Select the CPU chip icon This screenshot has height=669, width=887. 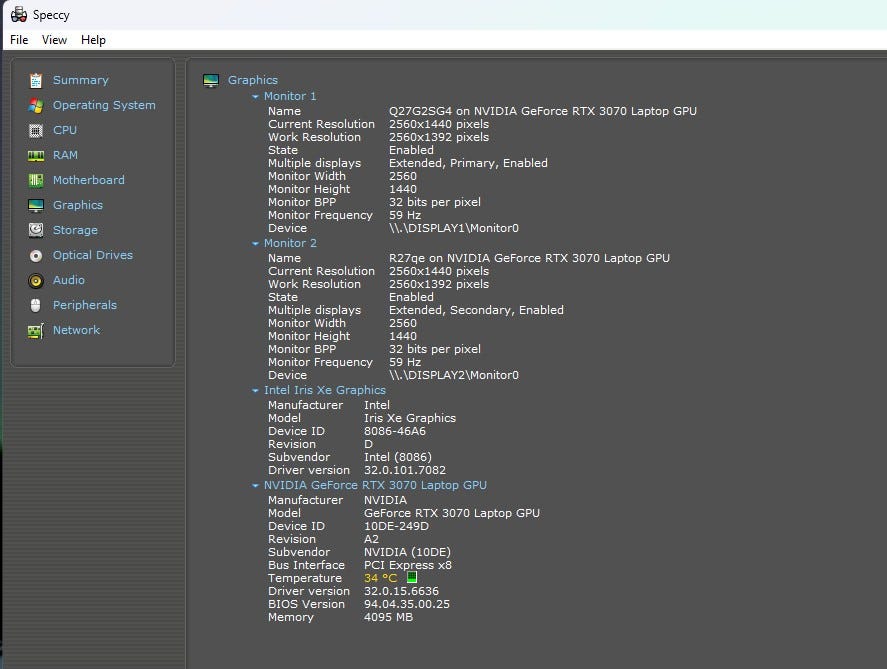36,130
